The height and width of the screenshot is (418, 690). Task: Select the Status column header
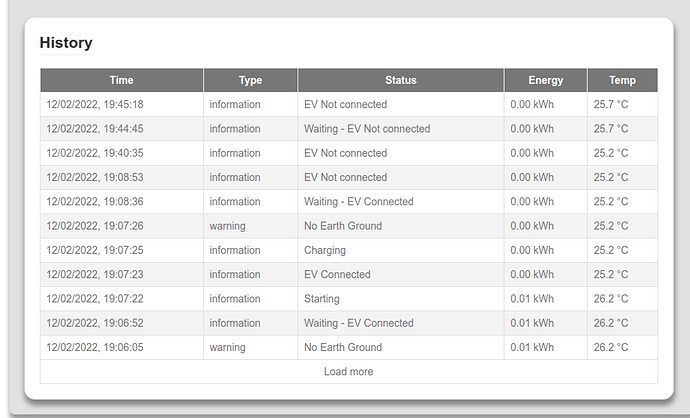400,80
